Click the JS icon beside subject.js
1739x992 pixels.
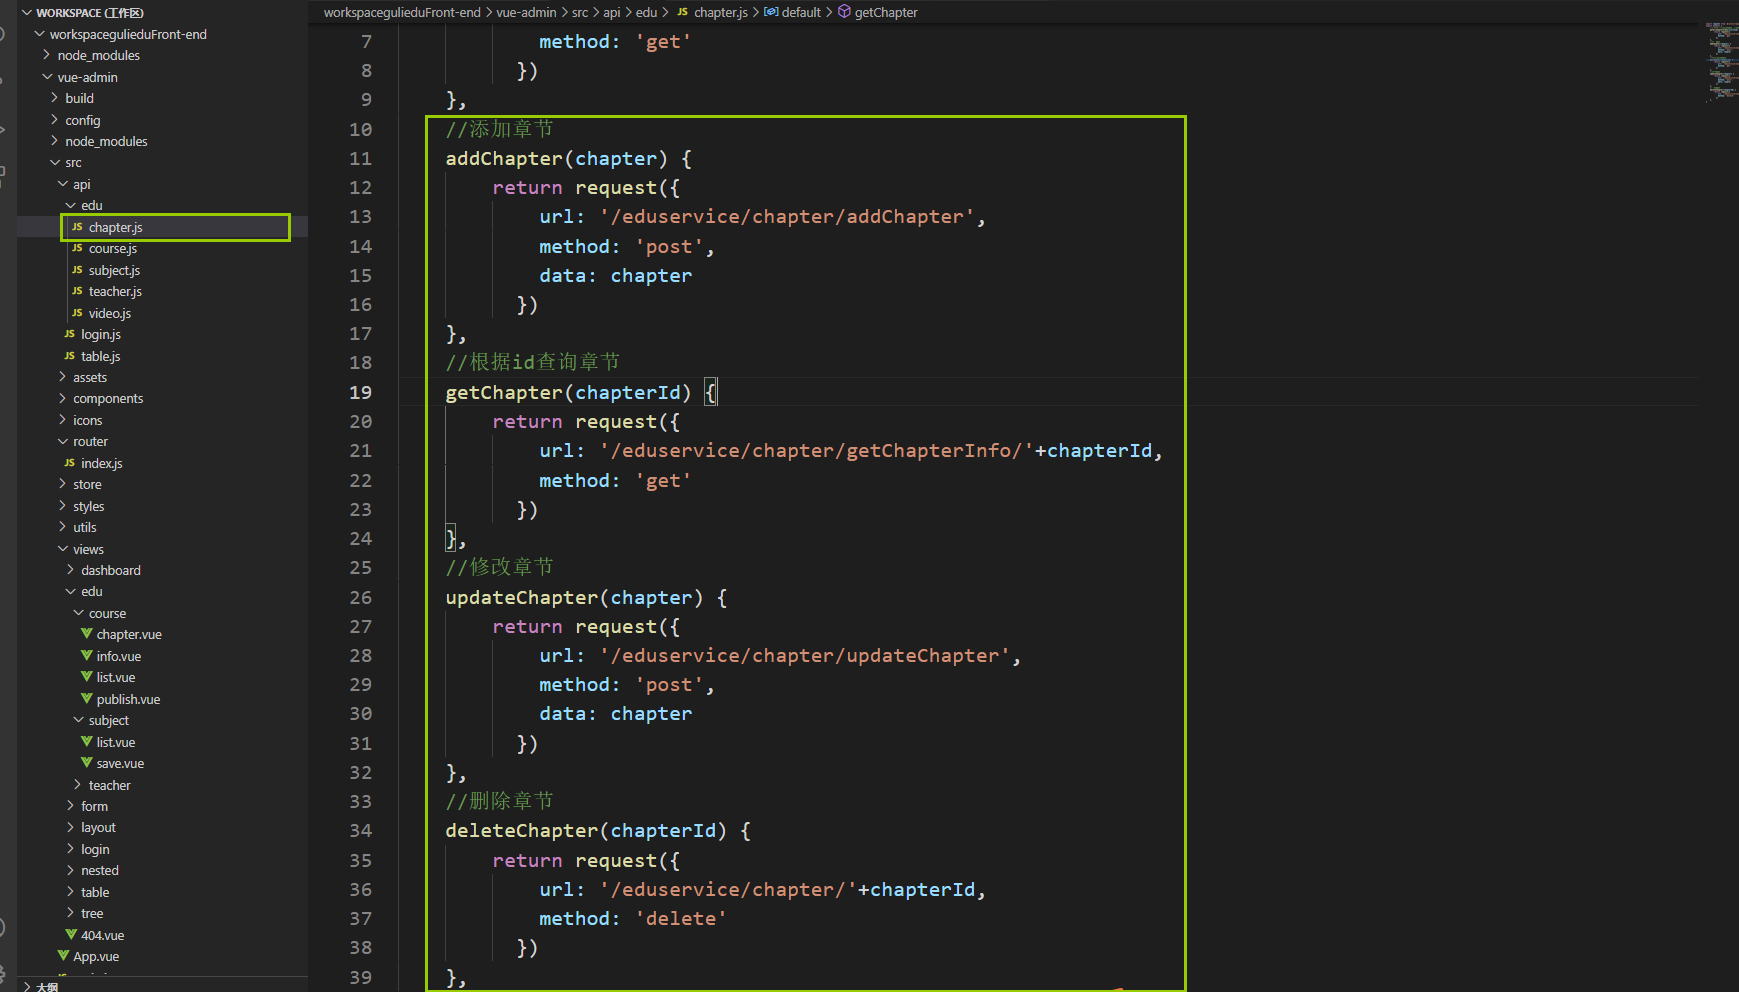77,270
